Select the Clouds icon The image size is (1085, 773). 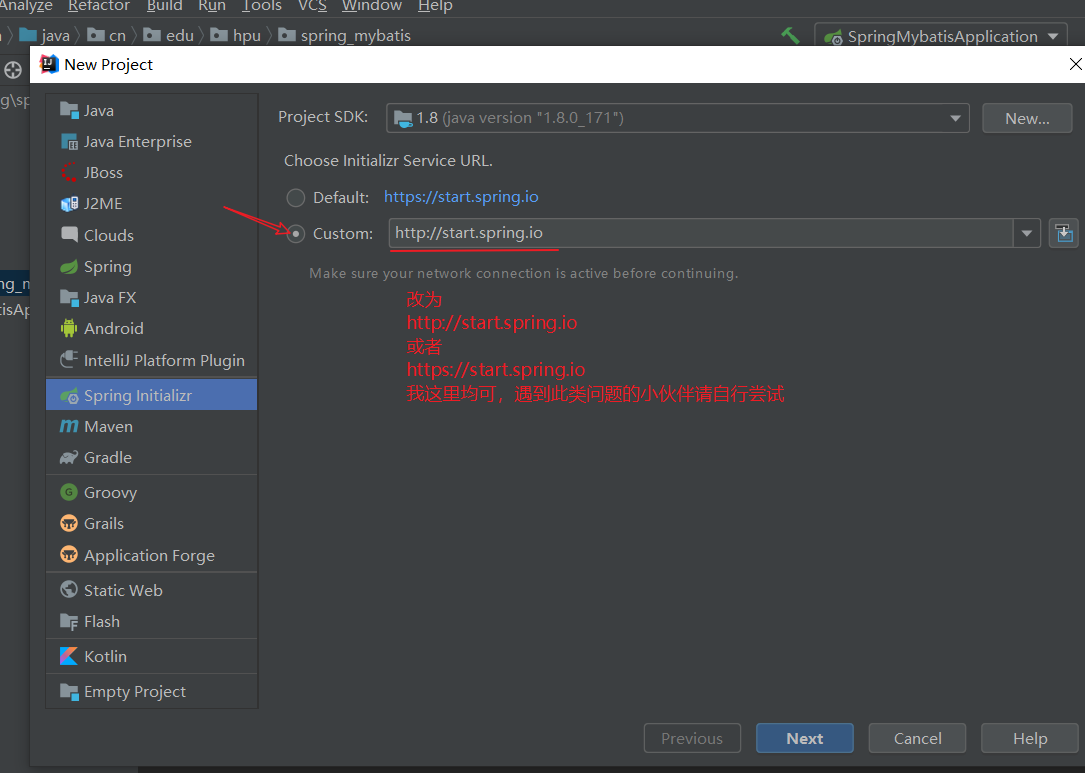(69, 235)
